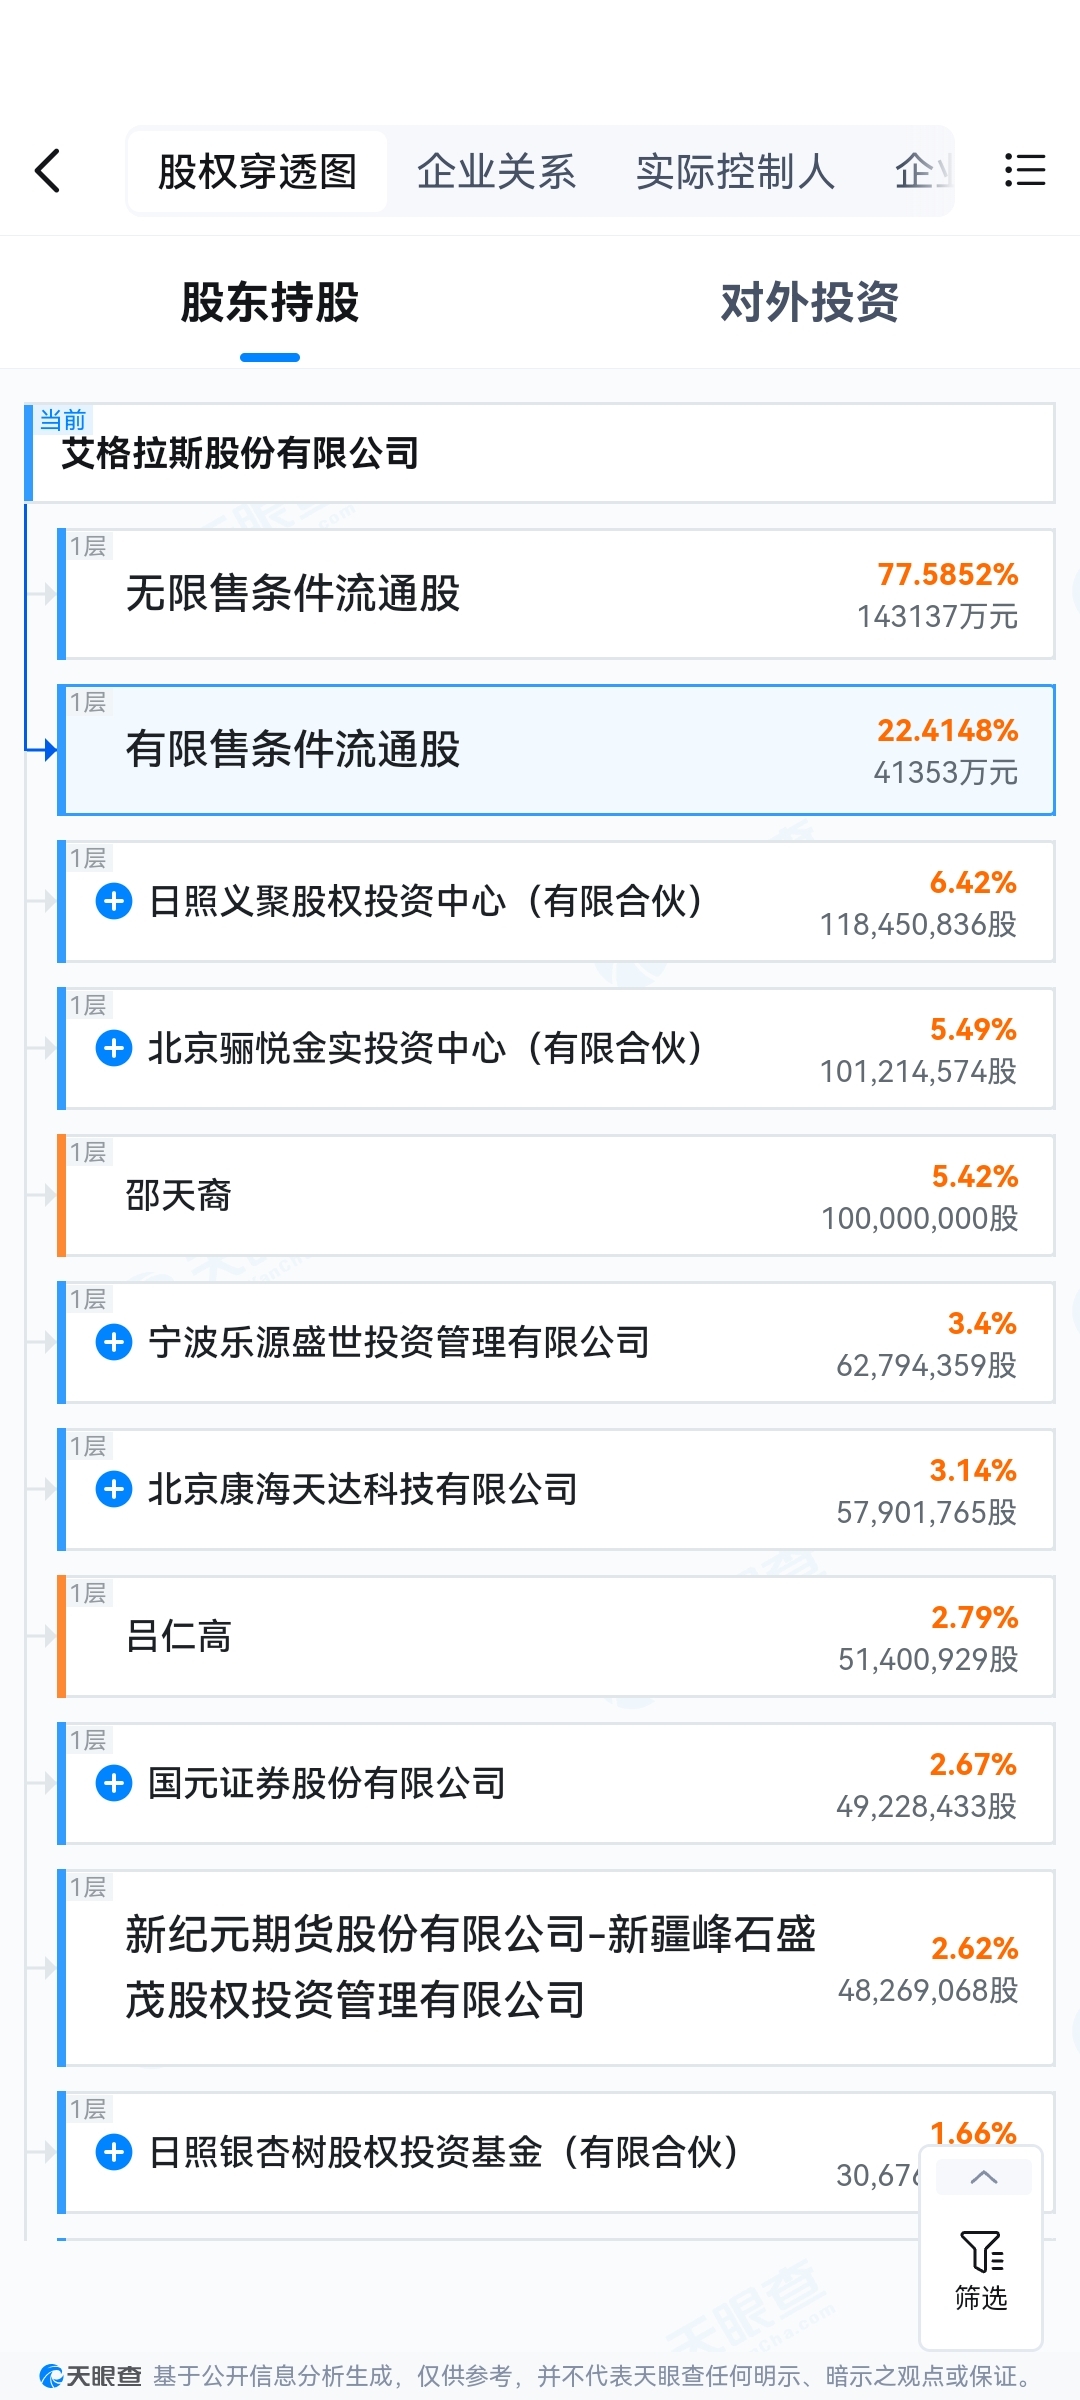Expand 宁波乐源盛世投资管理有限公司 plus icon
The width and height of the screenshot is (1080, 2400).
[114, 1342]
